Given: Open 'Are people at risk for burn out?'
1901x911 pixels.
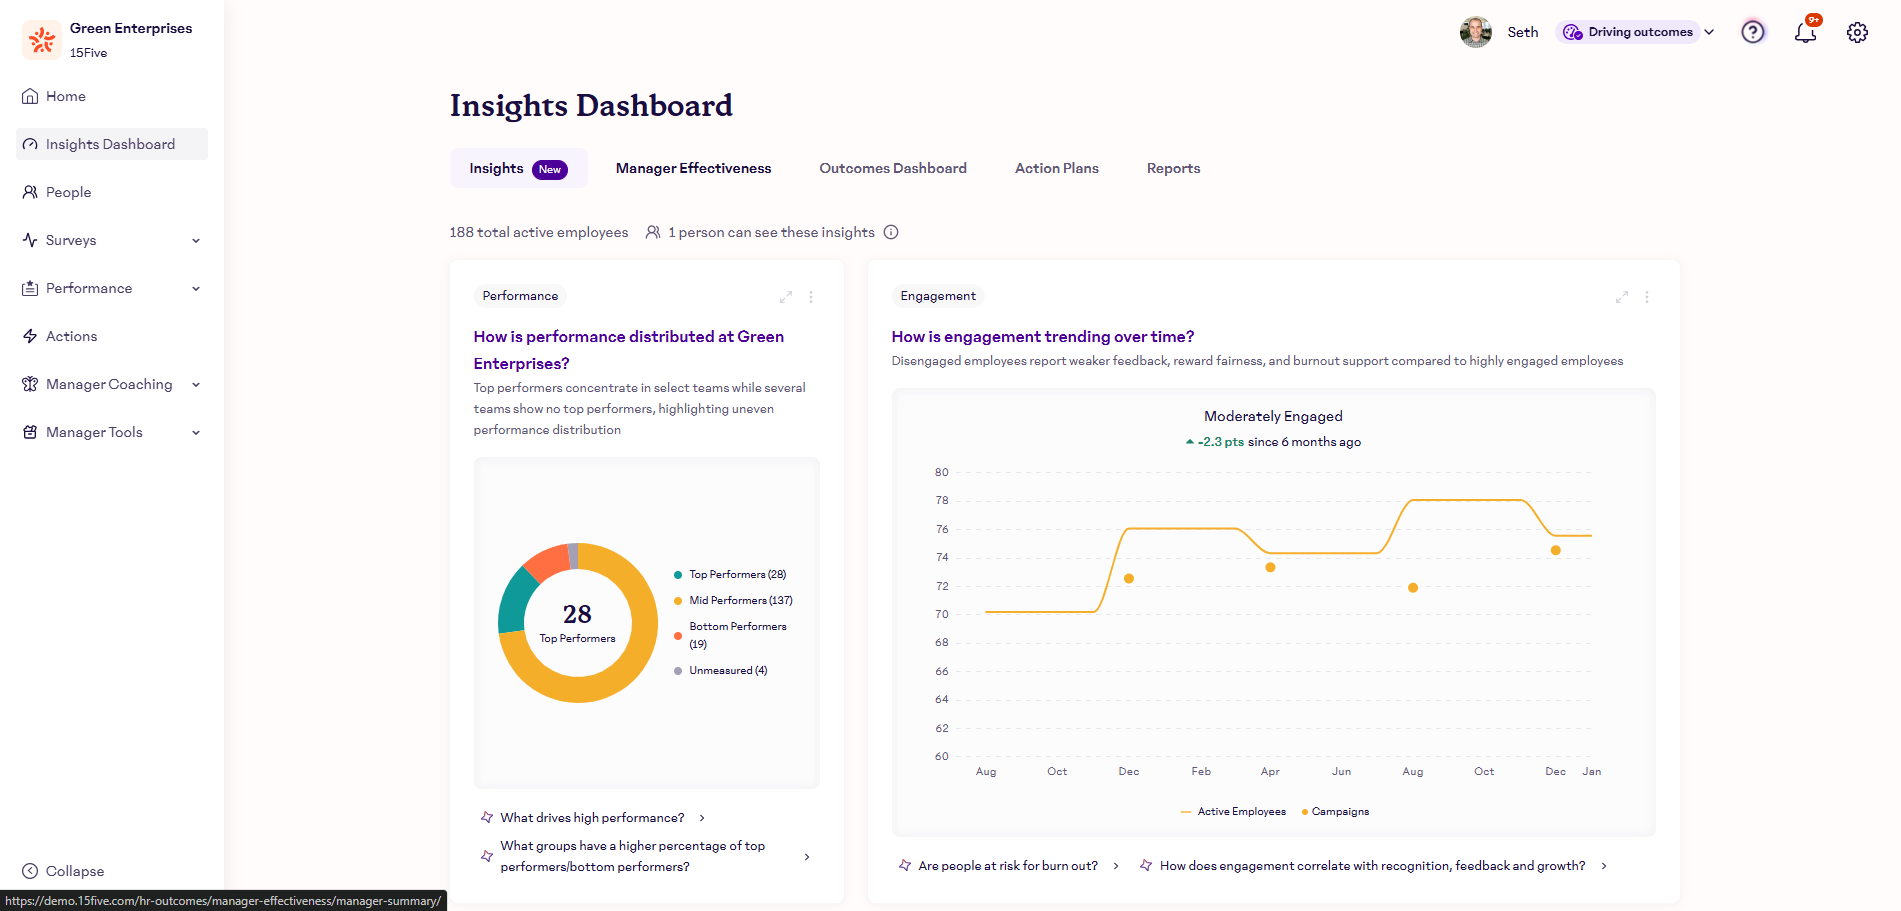Looking at the screenshot, I should 1007,866.
